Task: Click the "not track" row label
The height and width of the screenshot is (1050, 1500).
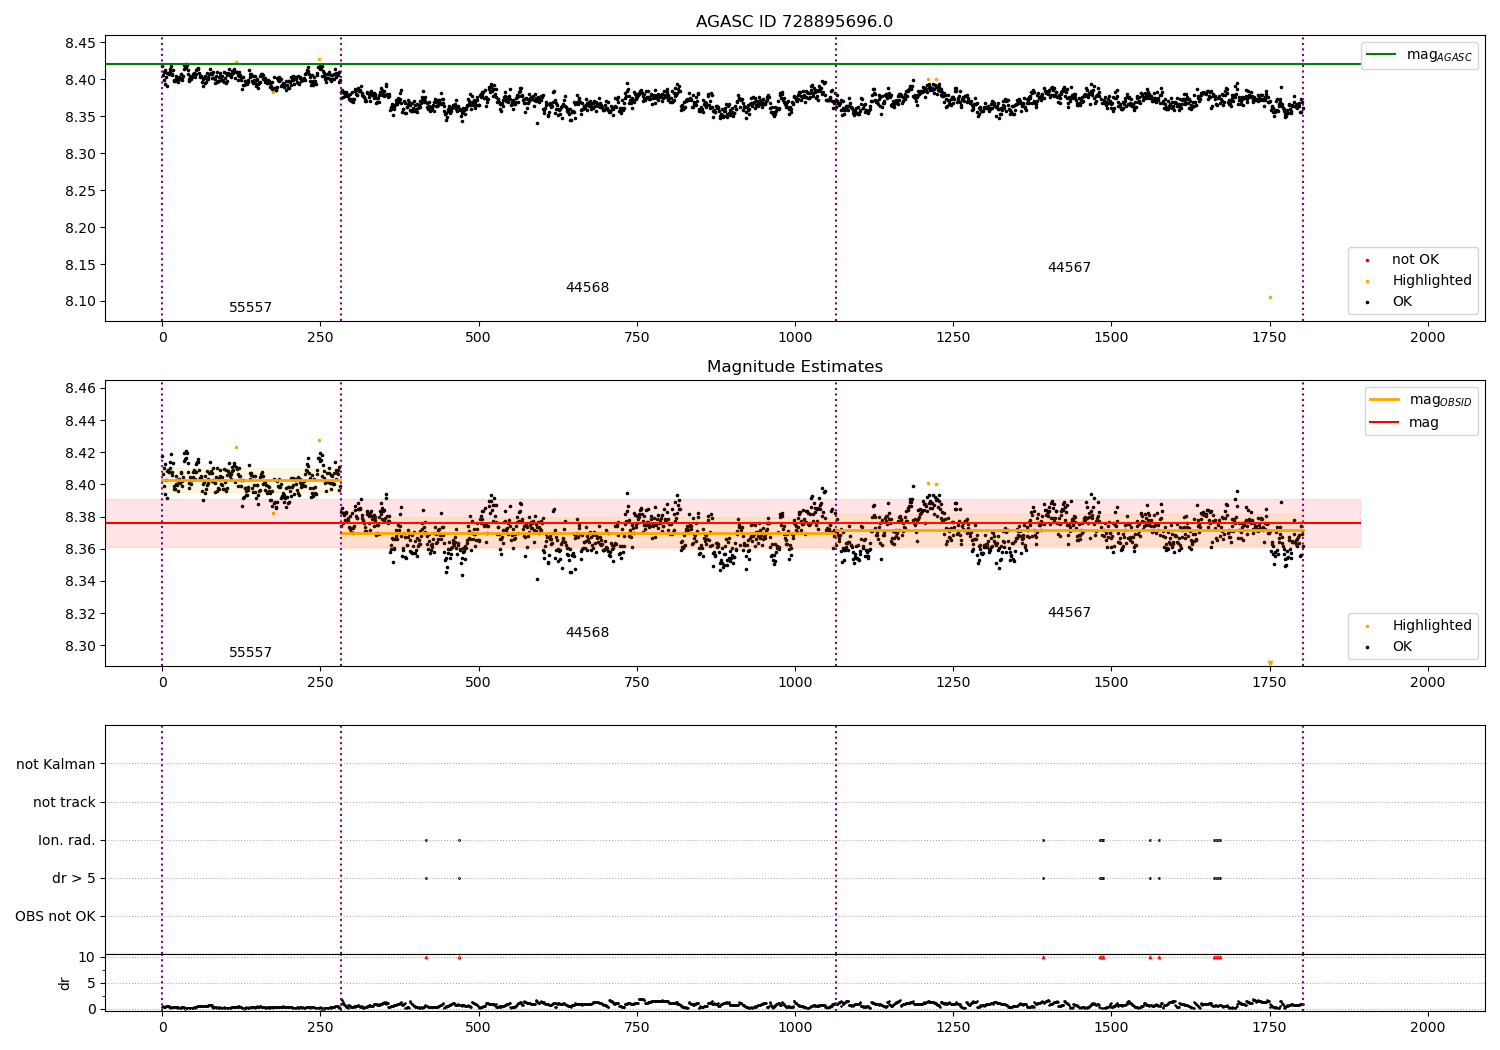Action: point(64,802)
